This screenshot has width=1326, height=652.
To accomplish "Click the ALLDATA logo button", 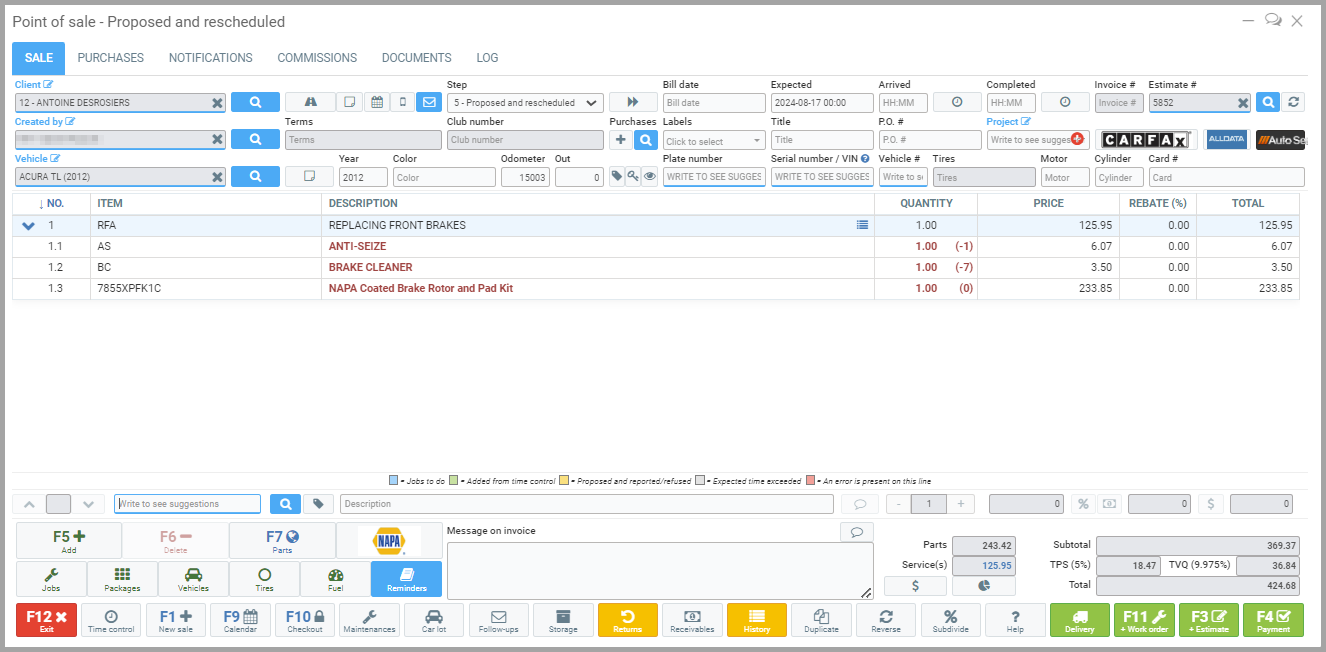I will [1226, 140].
